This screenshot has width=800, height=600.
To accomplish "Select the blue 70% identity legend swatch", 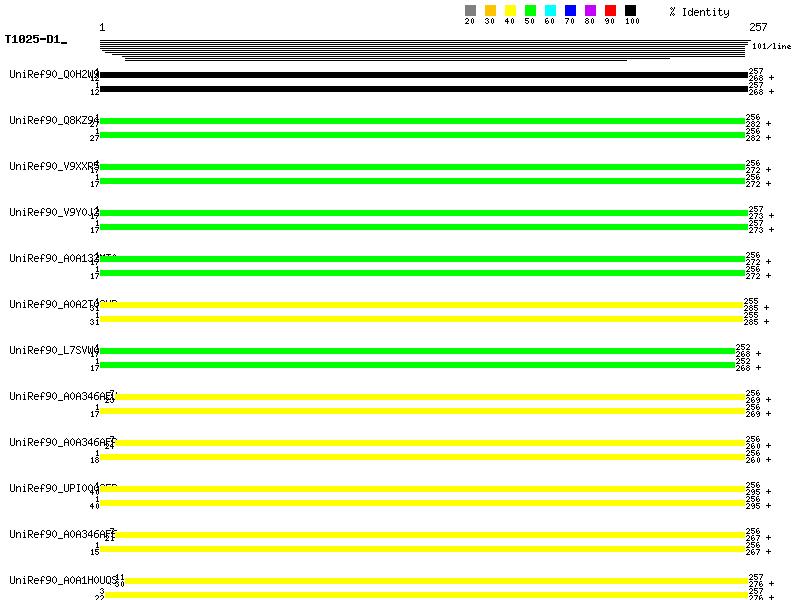I will point(570,10).
